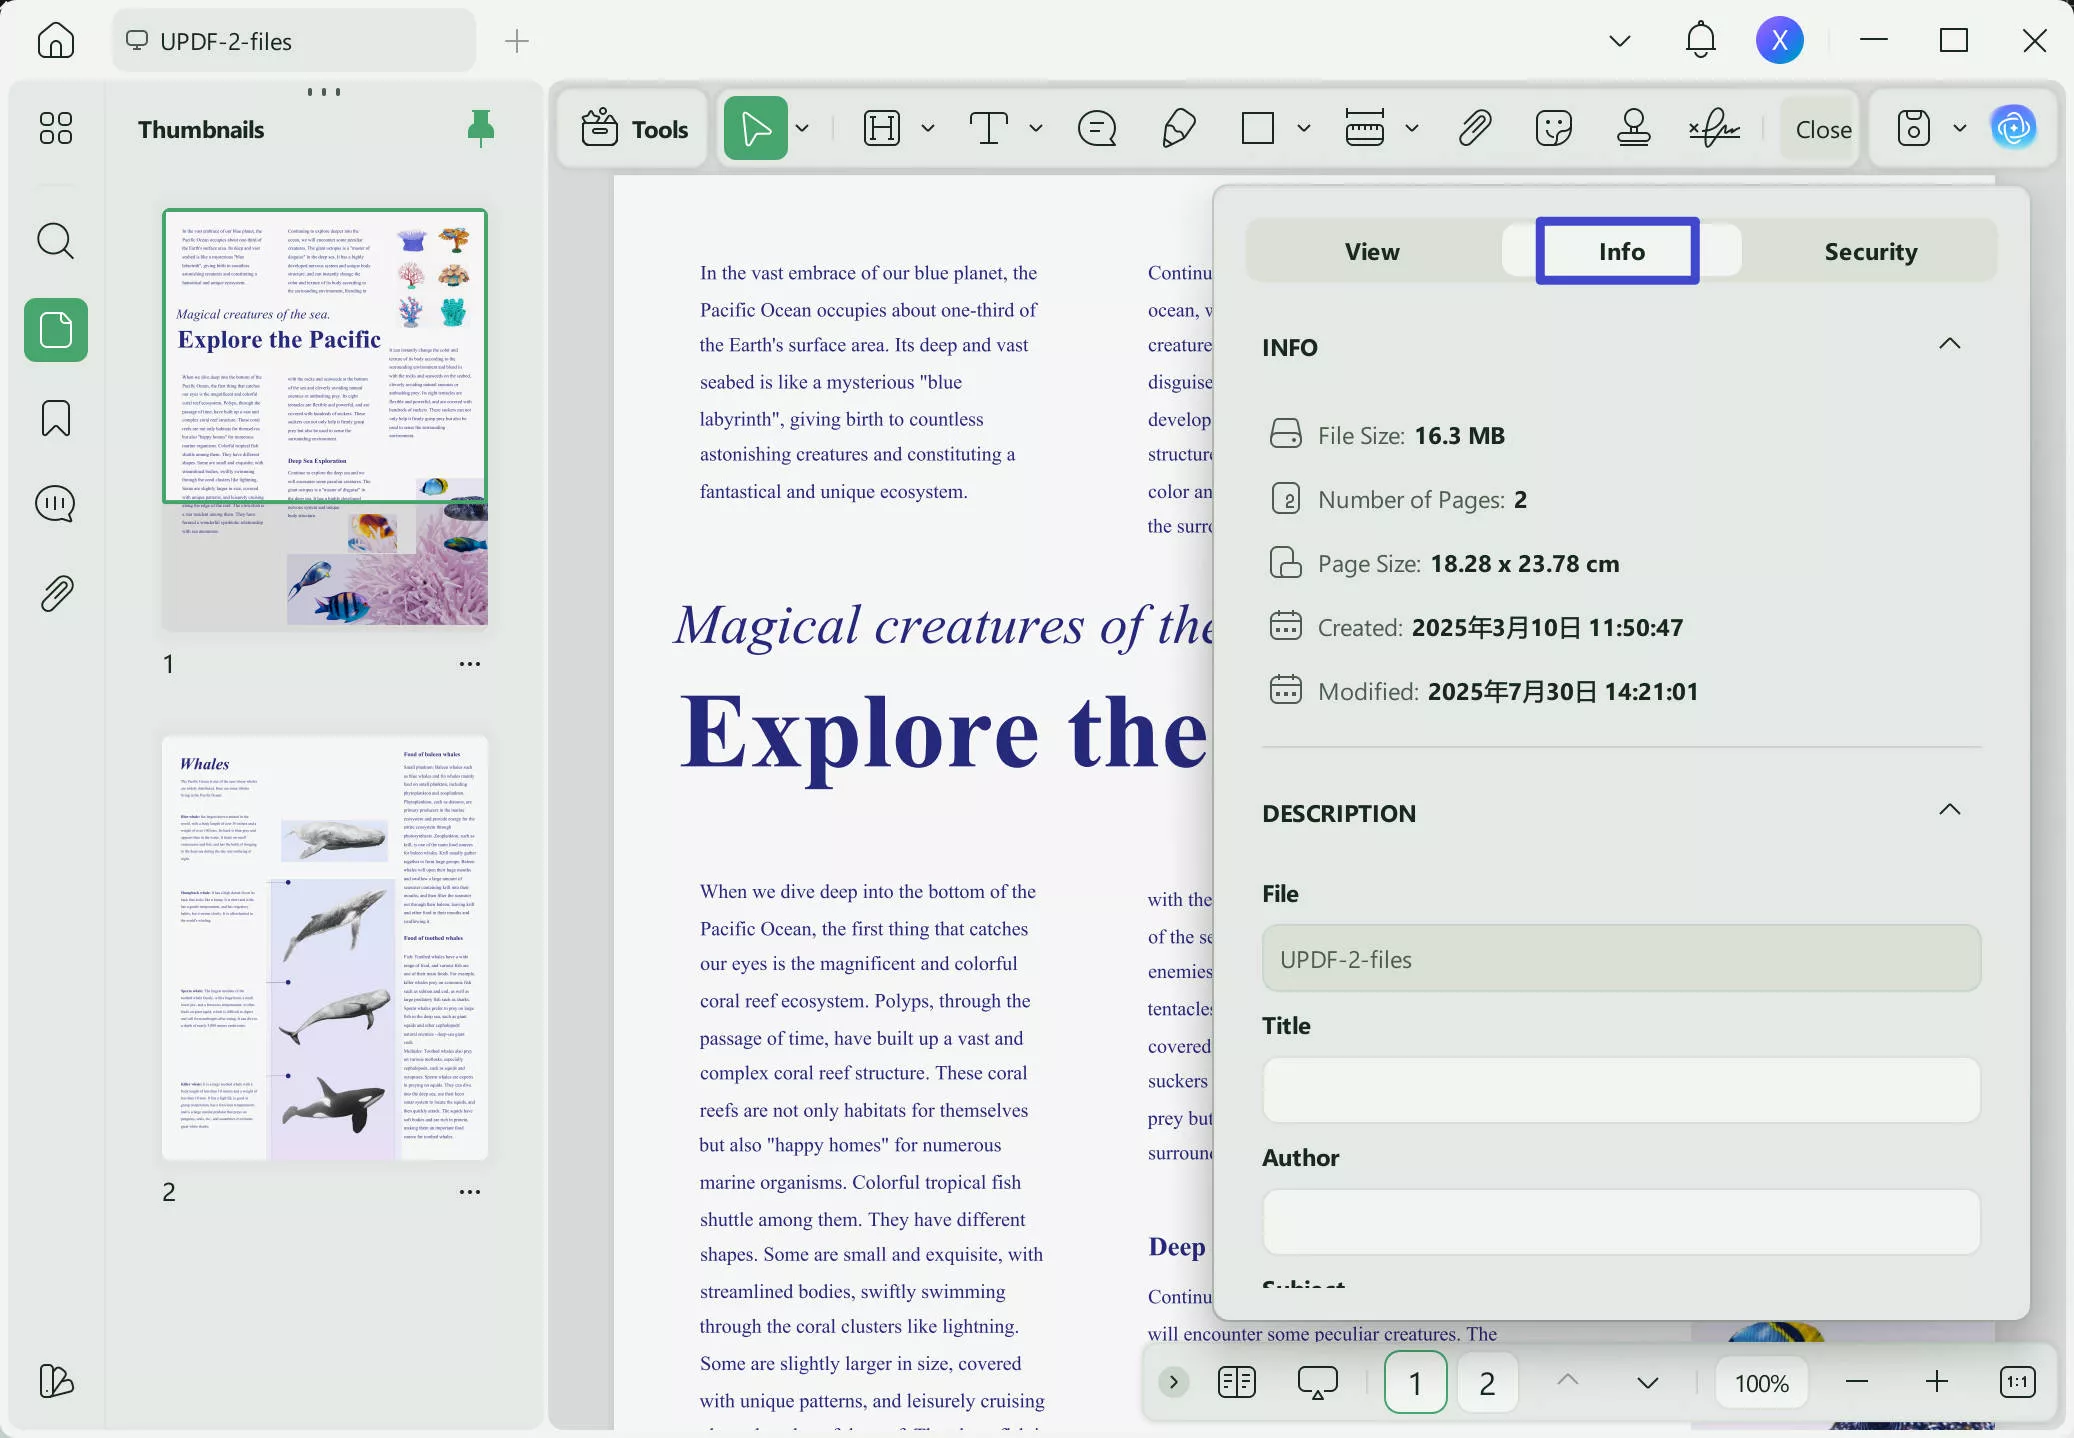Click the 100% zoom level field
The image size is (2074, 1438).
(1761, 1383)
